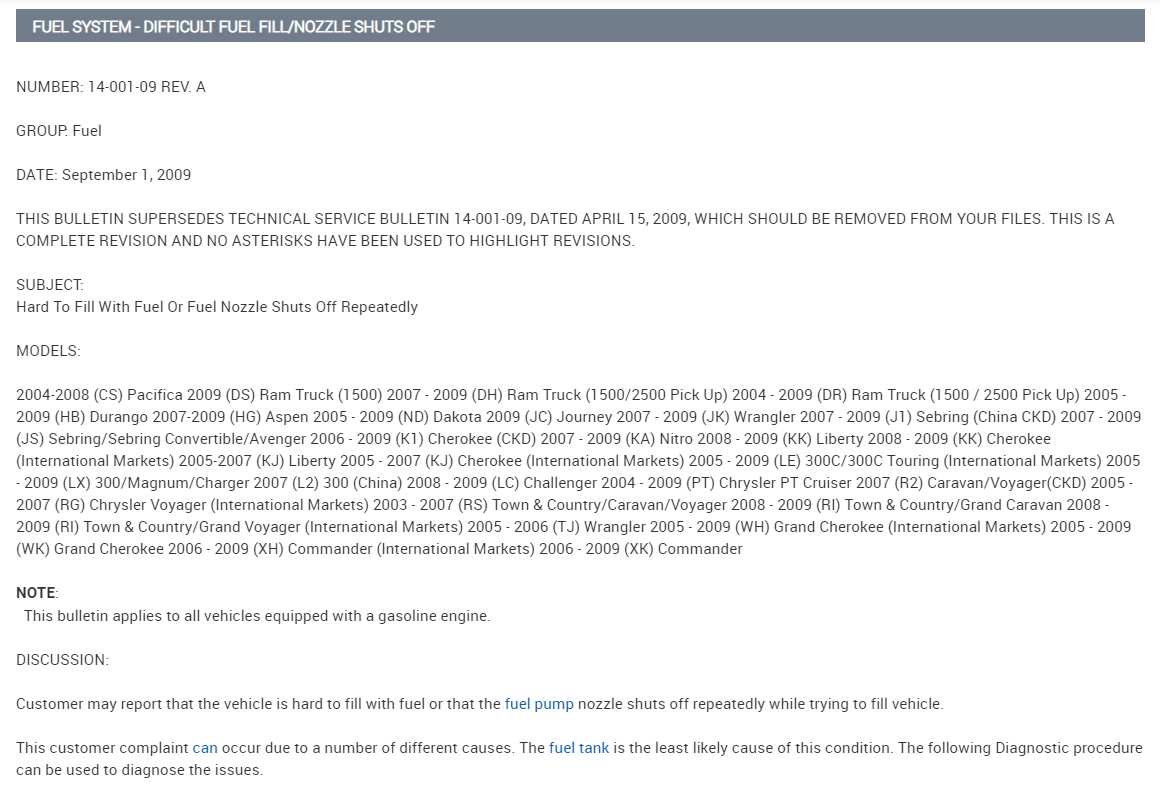This screenshot has height=797, width=1160.
Task: Click the DATE September 1, 2009 line
Action: click(x=103, y=175)
